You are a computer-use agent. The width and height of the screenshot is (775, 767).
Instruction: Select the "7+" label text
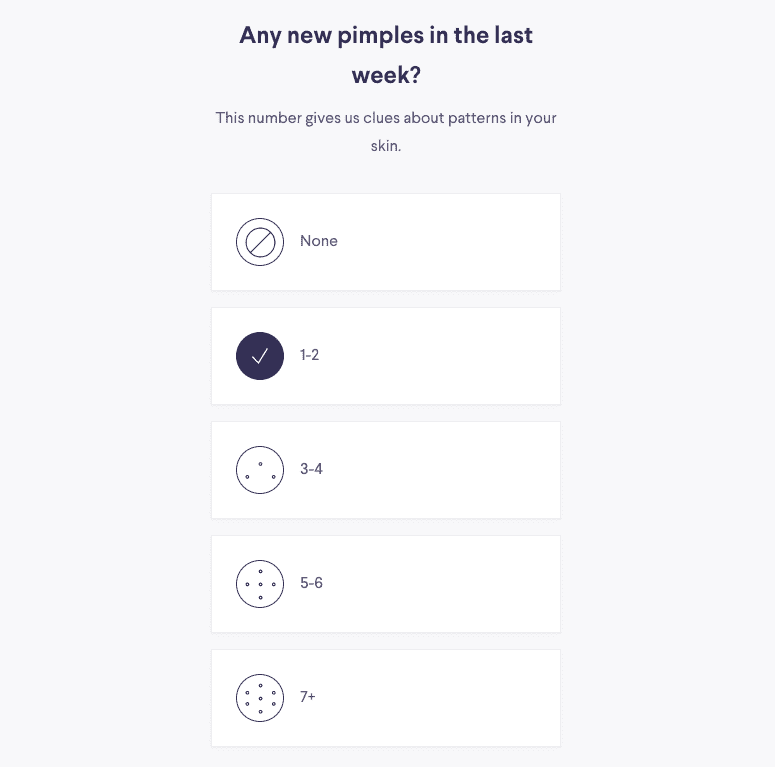pos(308,697)
